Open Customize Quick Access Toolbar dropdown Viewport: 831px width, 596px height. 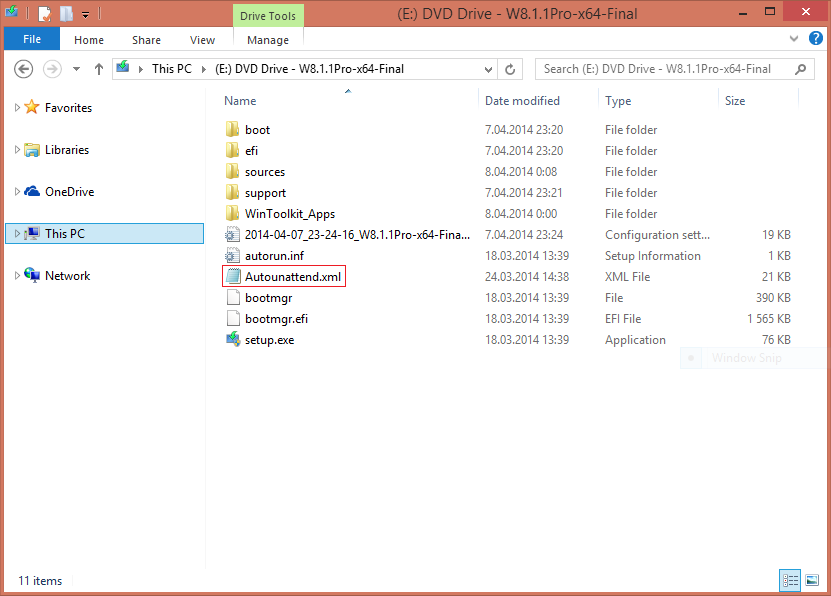coord(85,15)
